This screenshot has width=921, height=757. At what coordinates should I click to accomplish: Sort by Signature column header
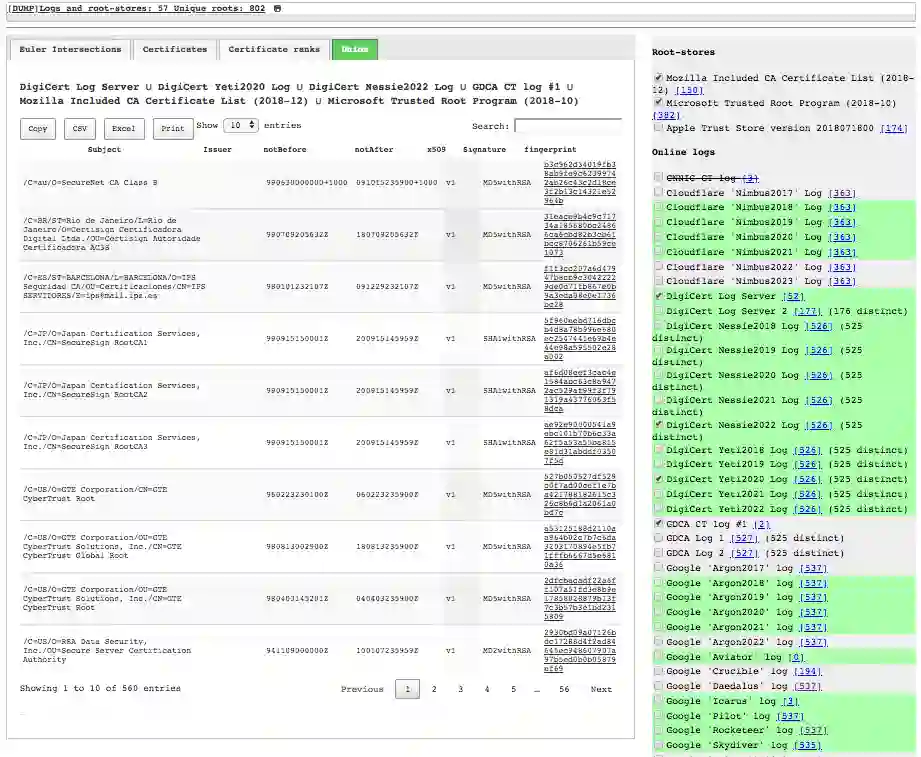pyautogui.click(x=484, y=150)
